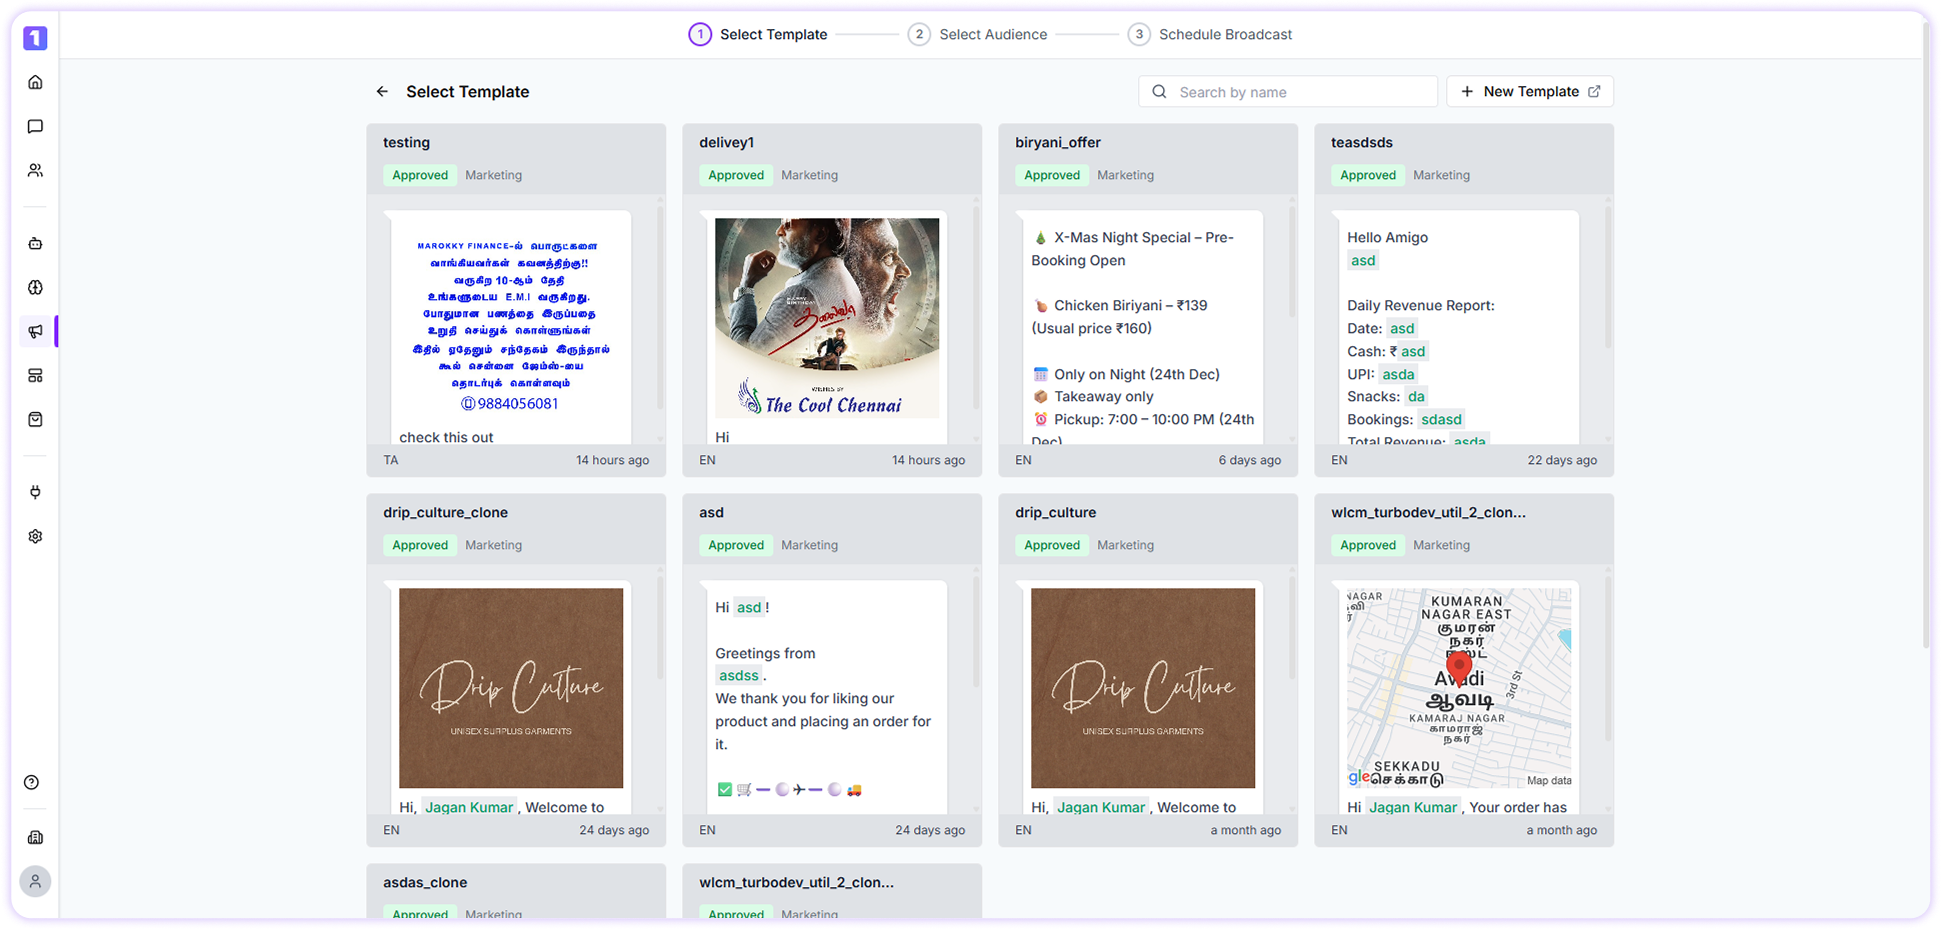Click the external link icon on New Template
Screen dimensions: 1942x930
tap(1594, 91)
